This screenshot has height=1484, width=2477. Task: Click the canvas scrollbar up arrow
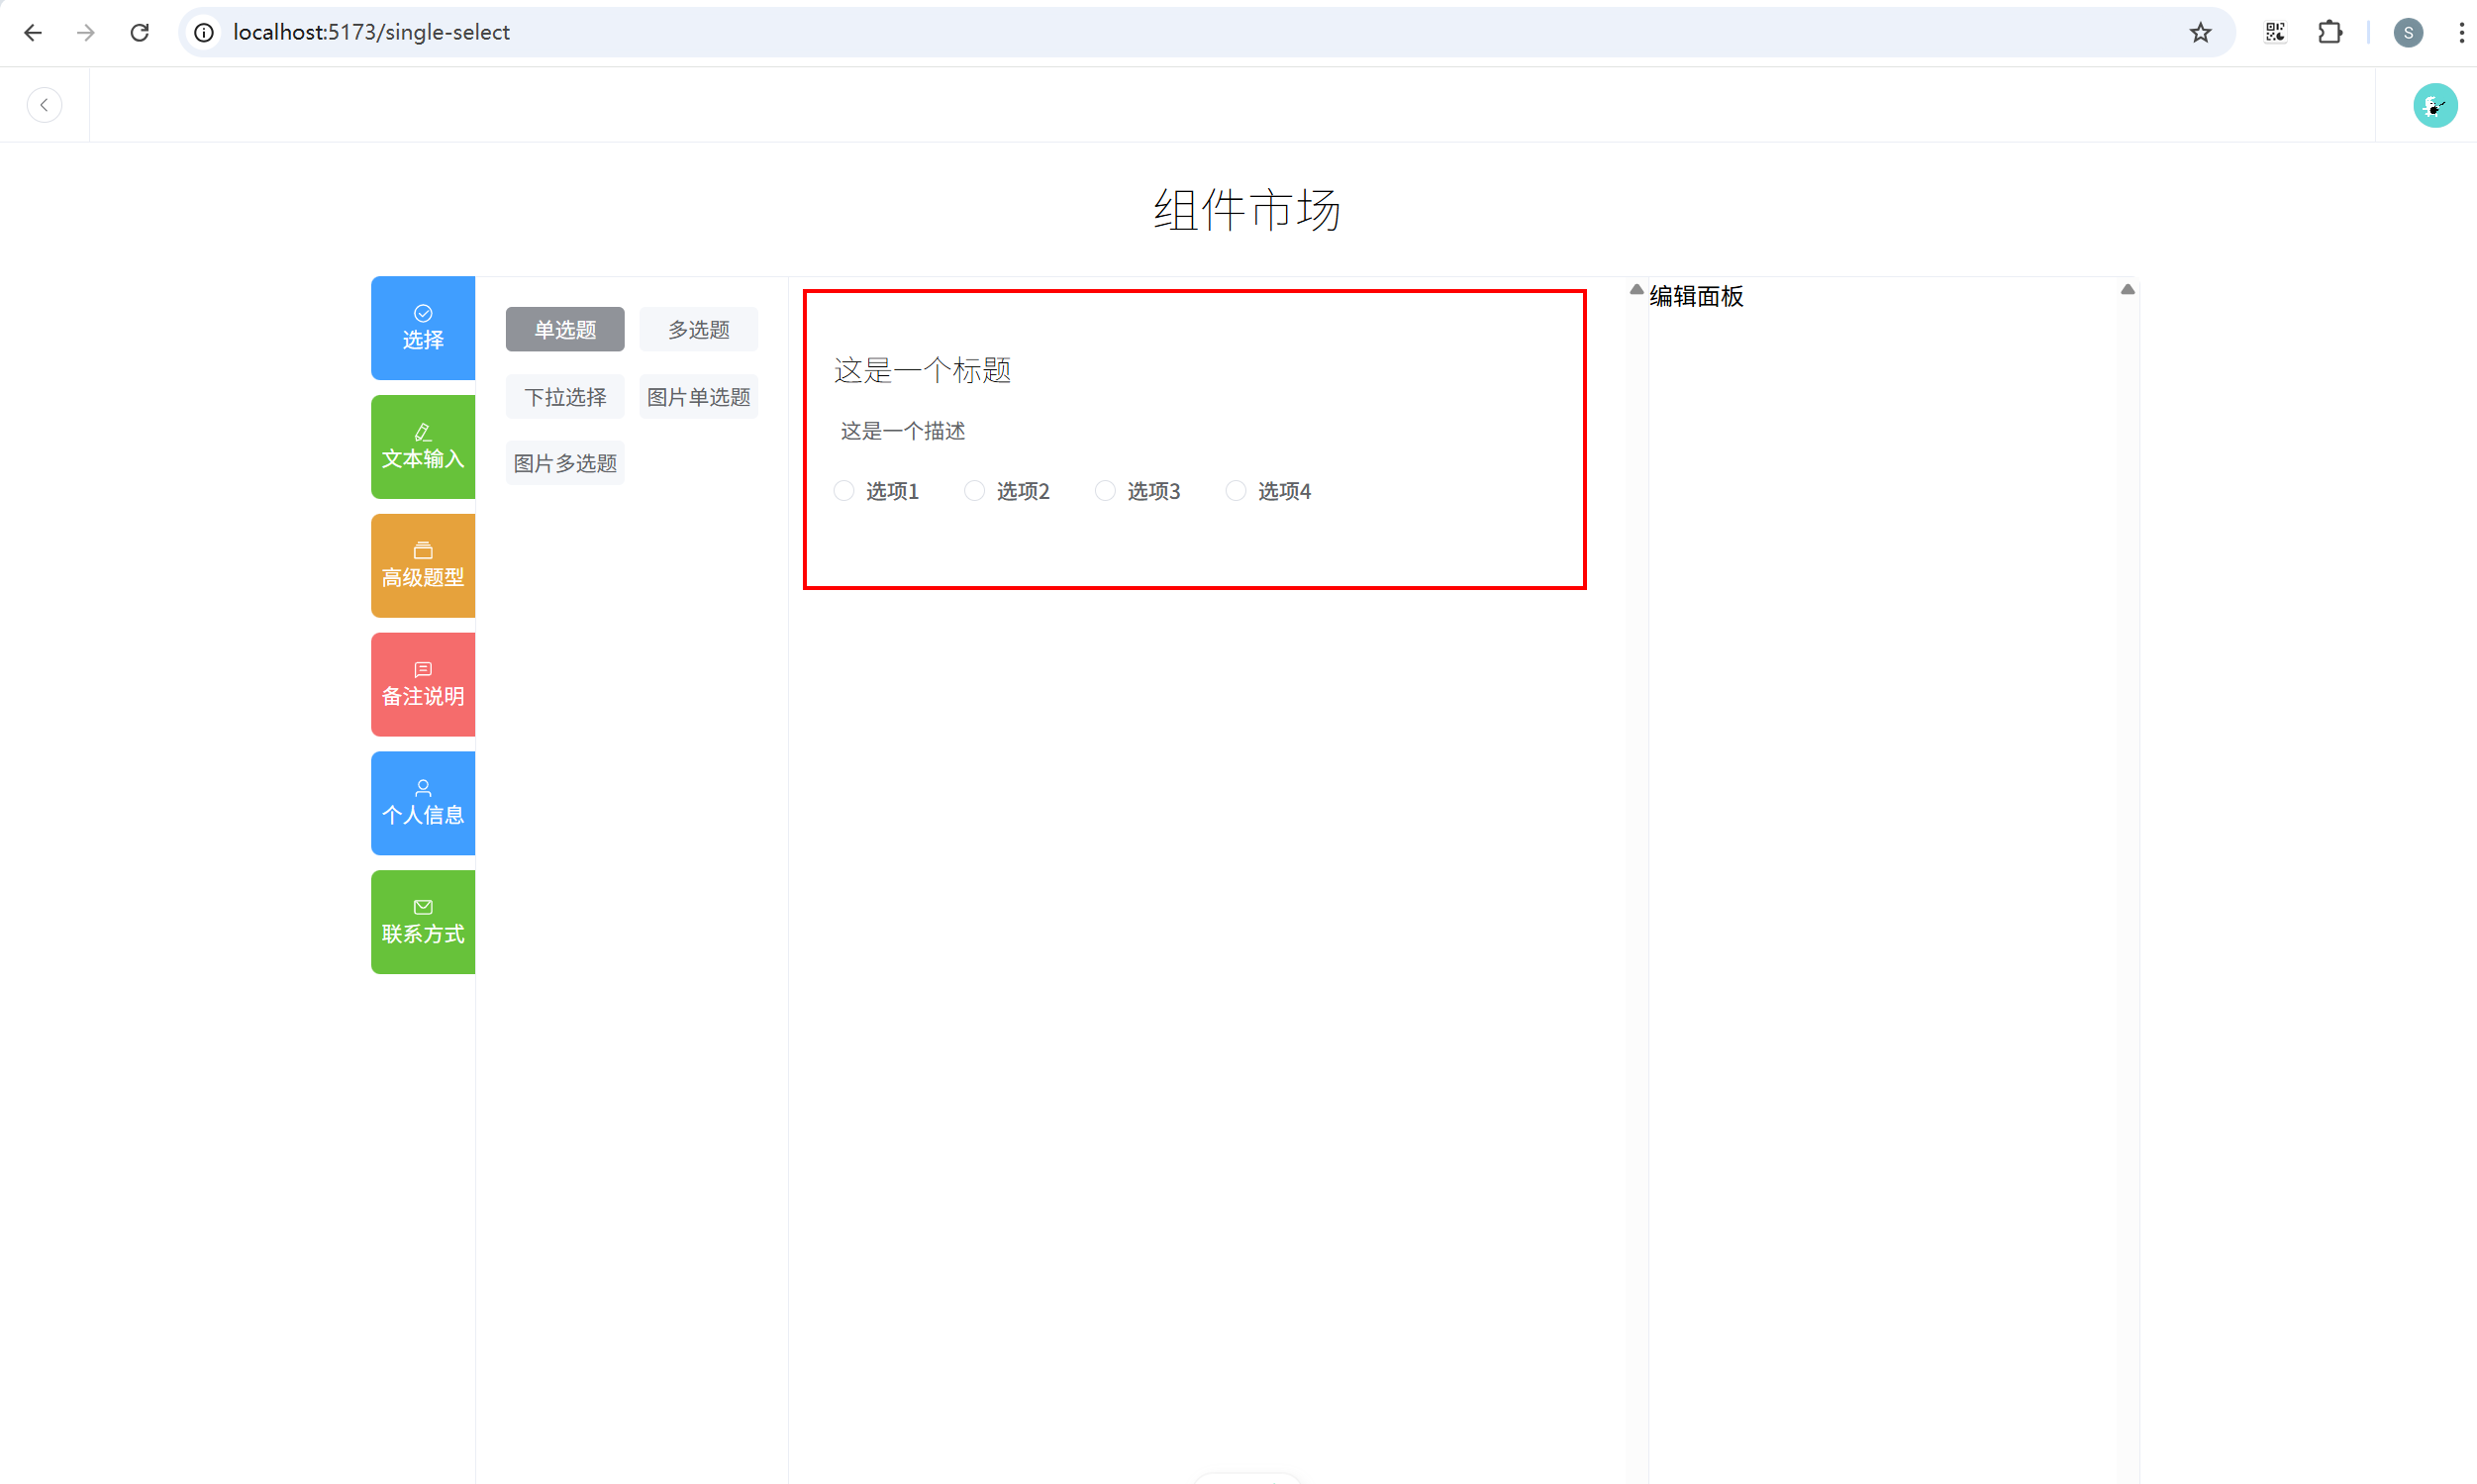point(1636,290)
